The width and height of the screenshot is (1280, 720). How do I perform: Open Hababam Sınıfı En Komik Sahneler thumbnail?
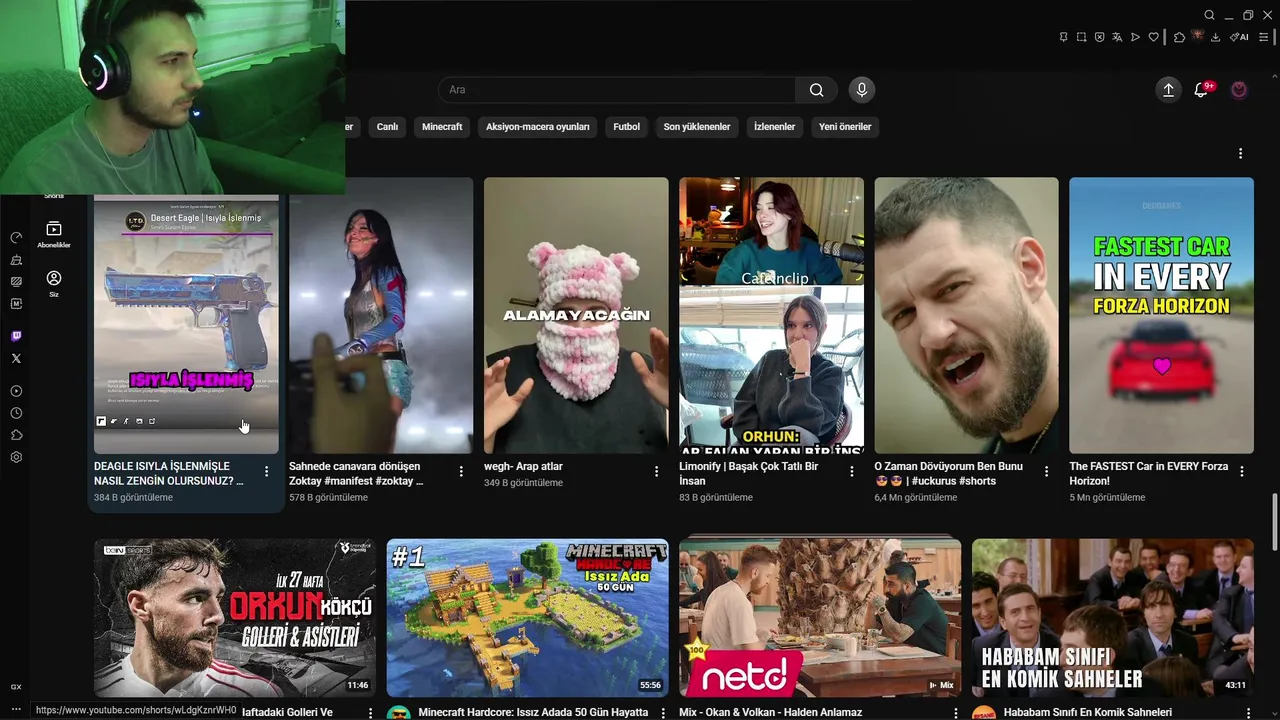coord(1113,618)
